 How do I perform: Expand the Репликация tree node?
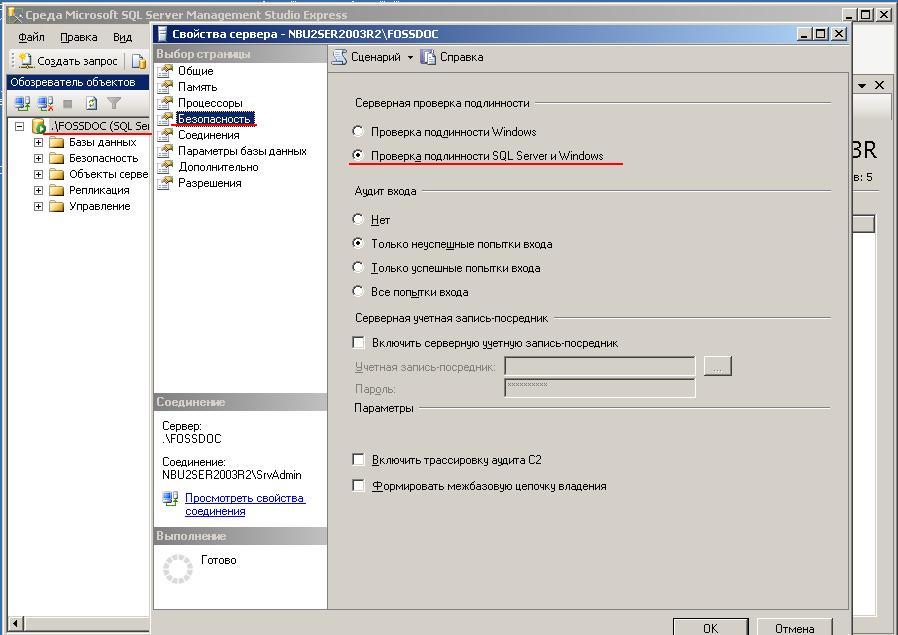[38, 191]
